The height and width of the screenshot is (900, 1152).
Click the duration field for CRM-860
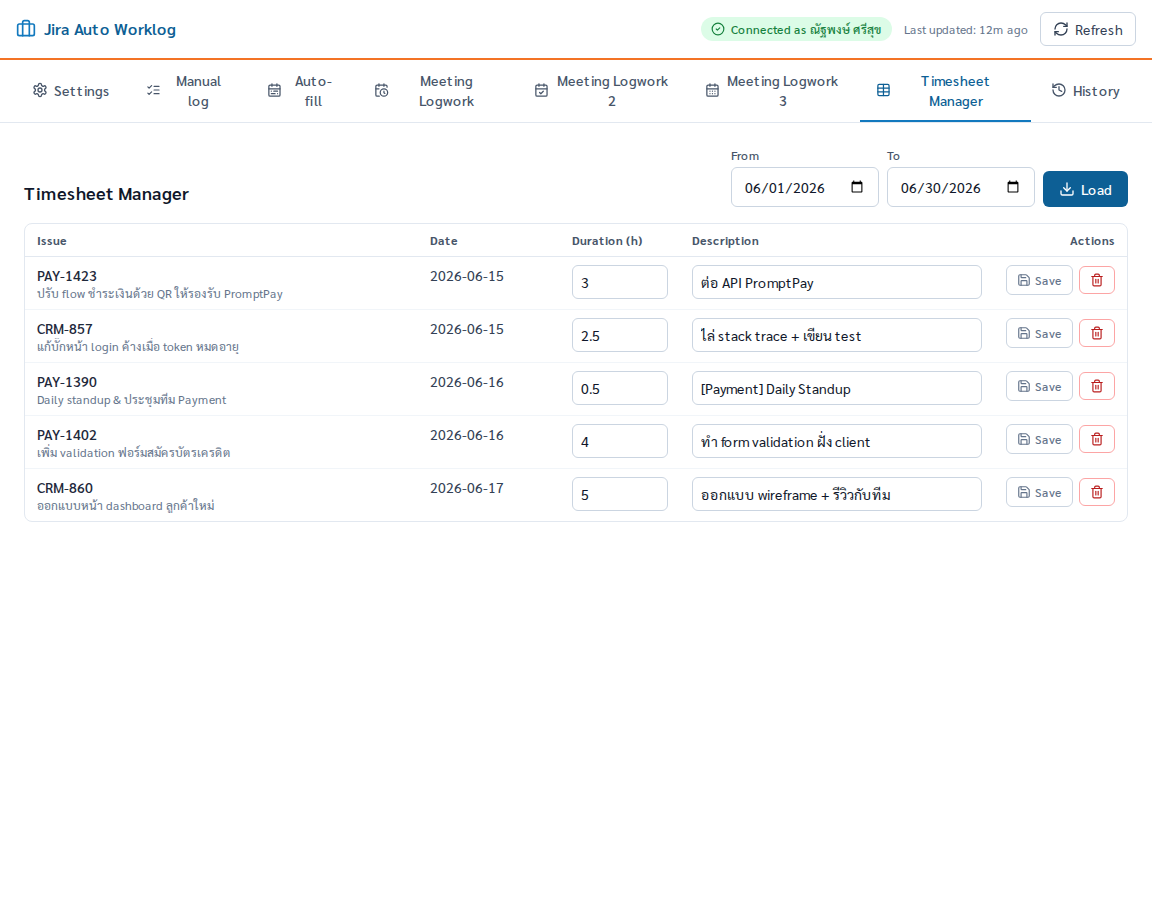point(619,494)
